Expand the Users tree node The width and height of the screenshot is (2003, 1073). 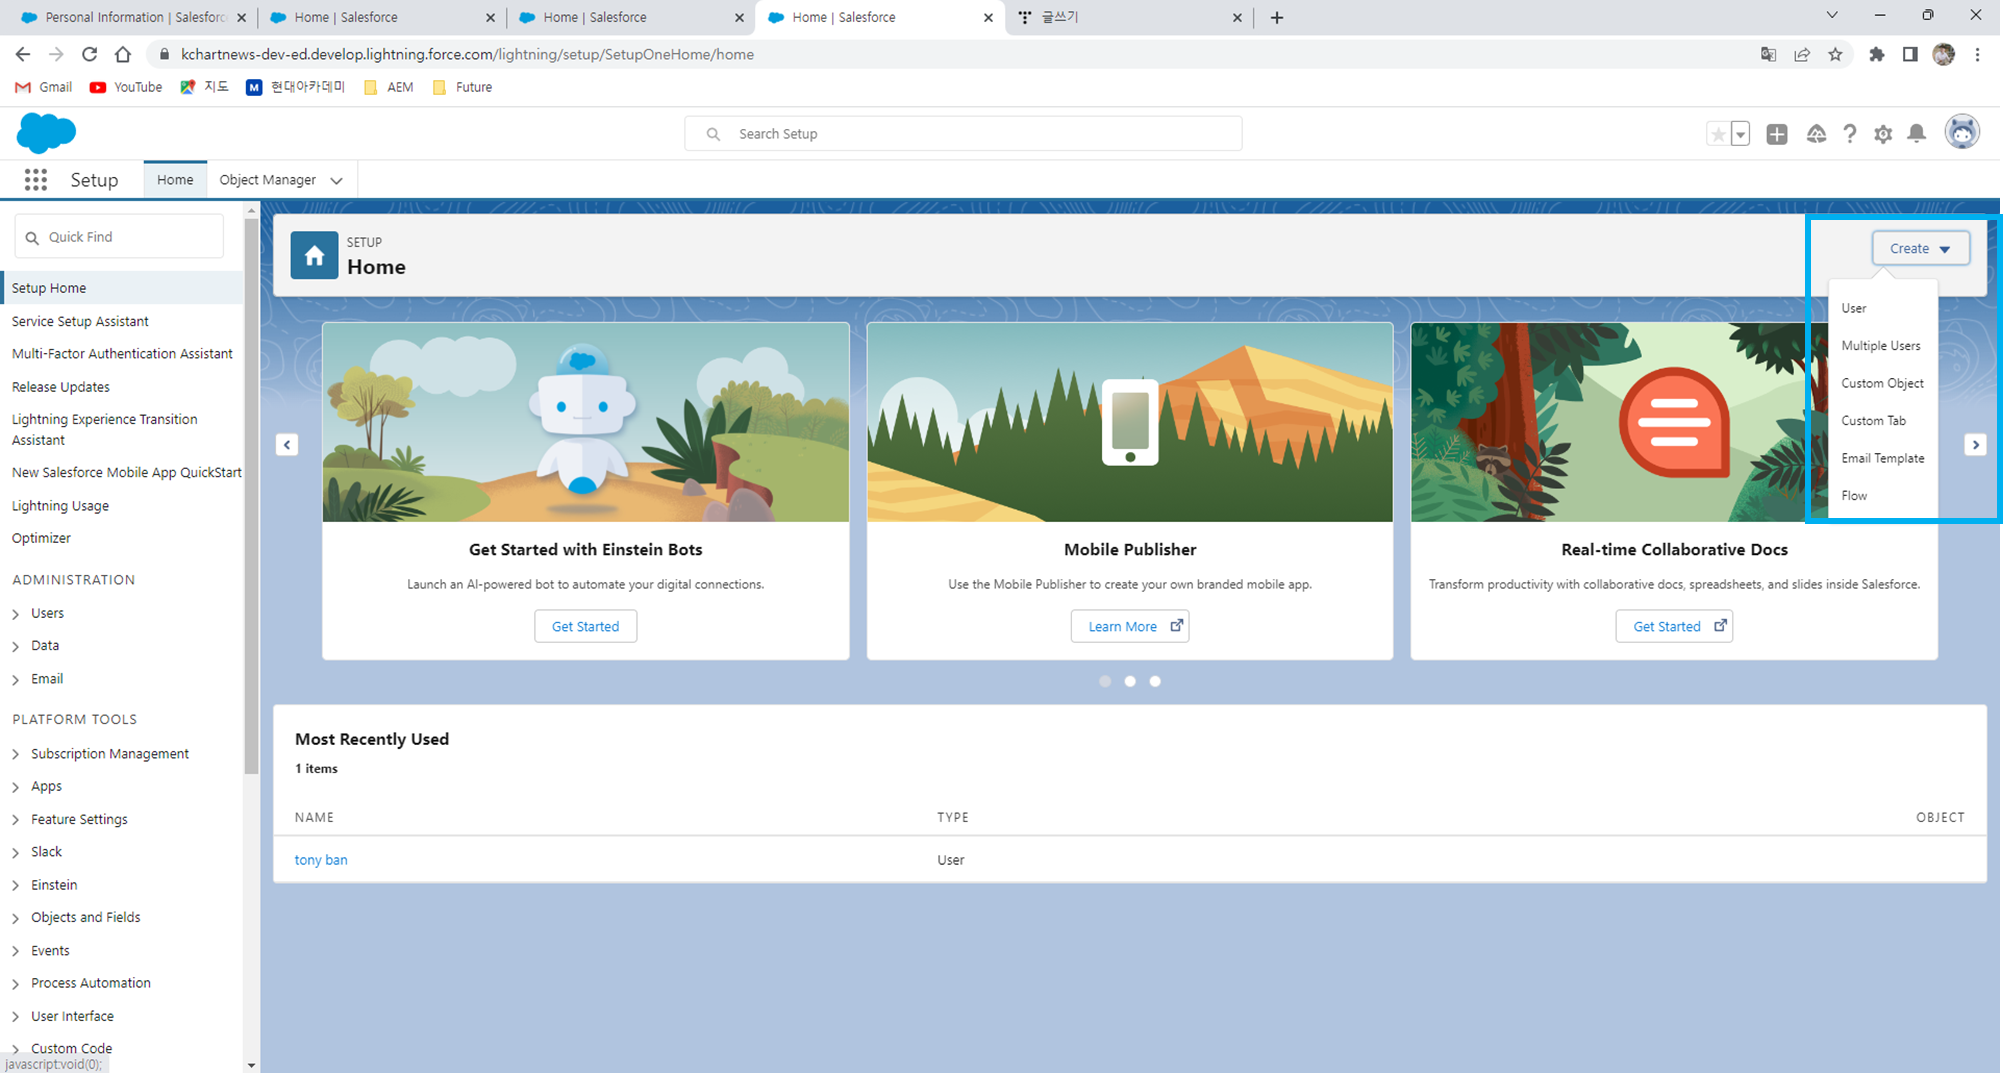(x=16, y=614)
